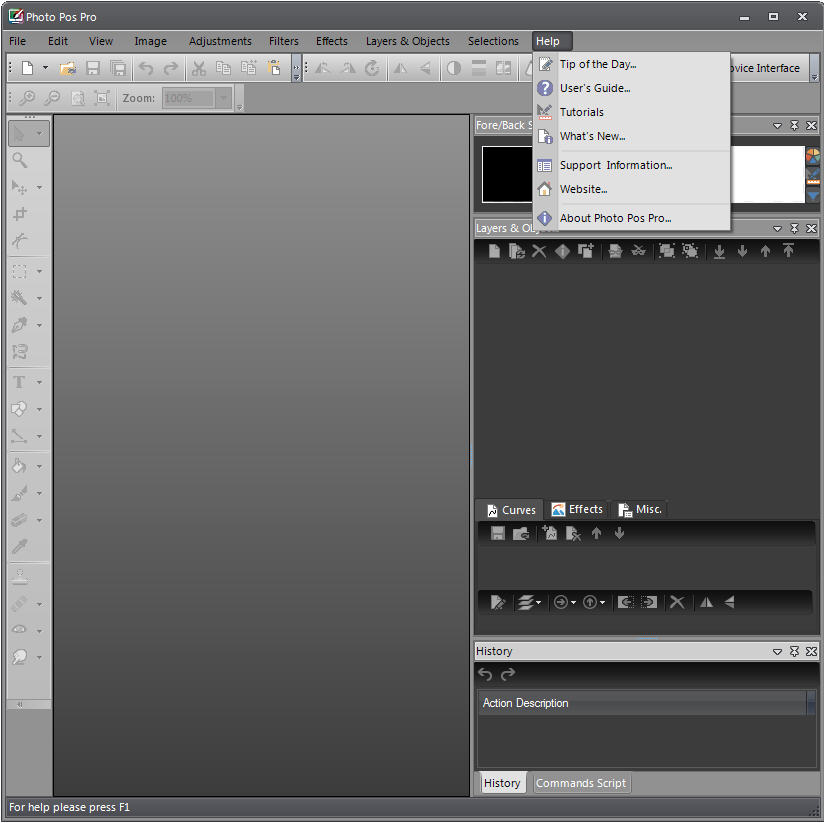Viewport: 824px width, 823px height.
Task: Click the black foreground color swatch
Action: (507, 174)
